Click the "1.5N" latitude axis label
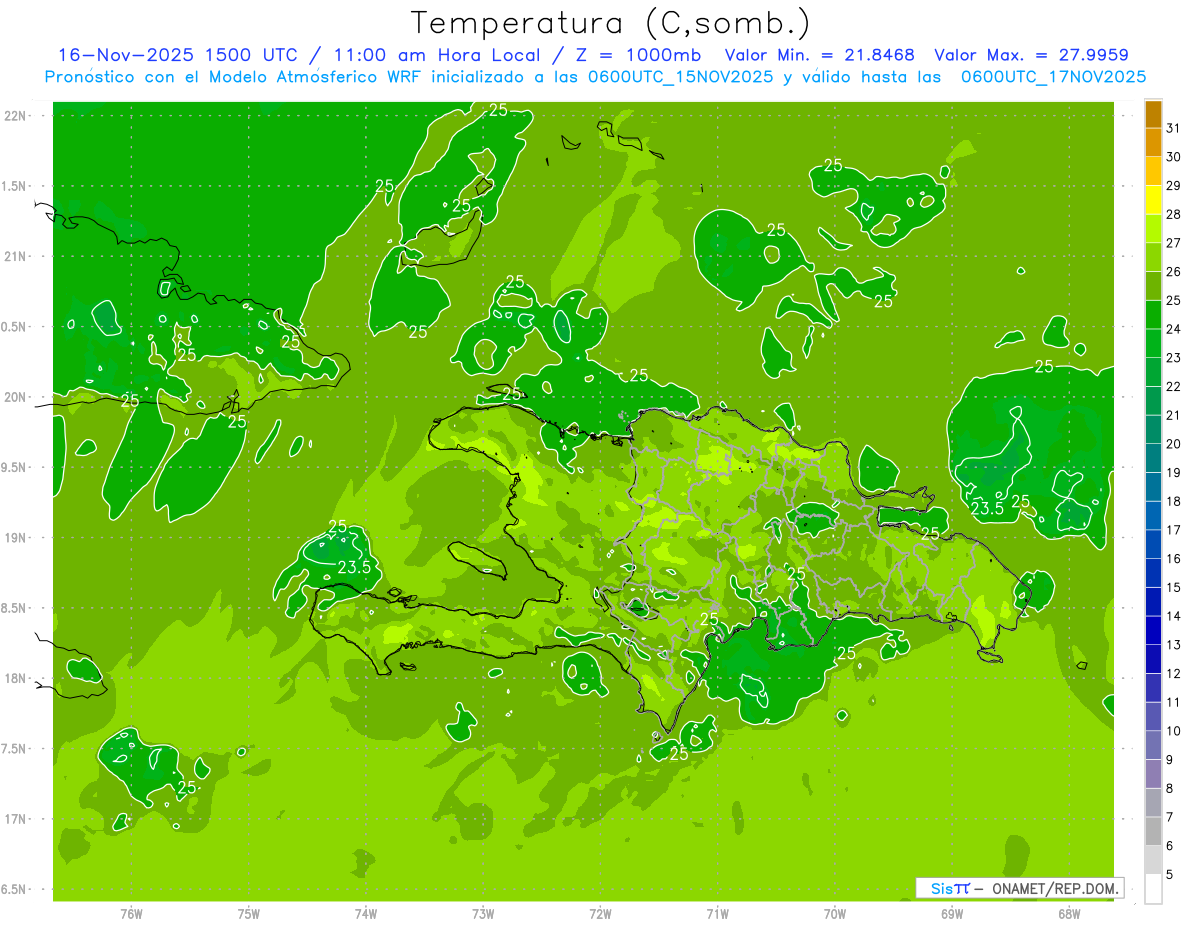 click(15, 187)
